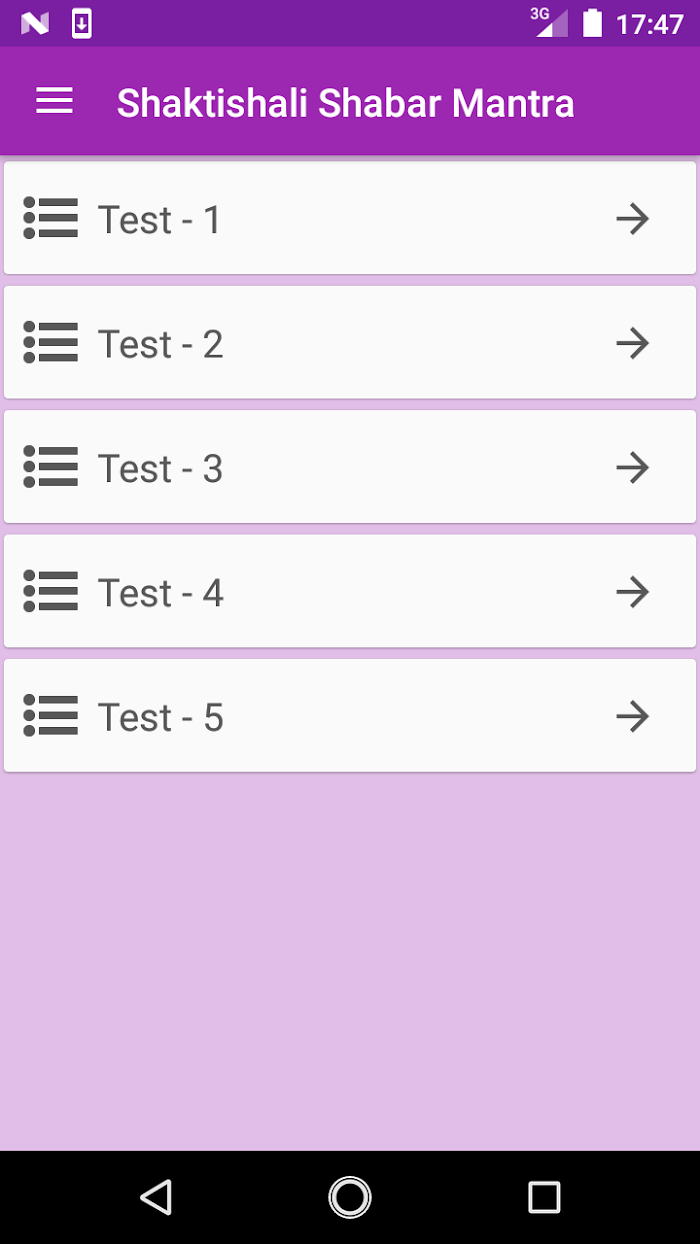Tap the list icon beside Test - 1
This screenshot has width=700, height=1244.
[51, 218]
